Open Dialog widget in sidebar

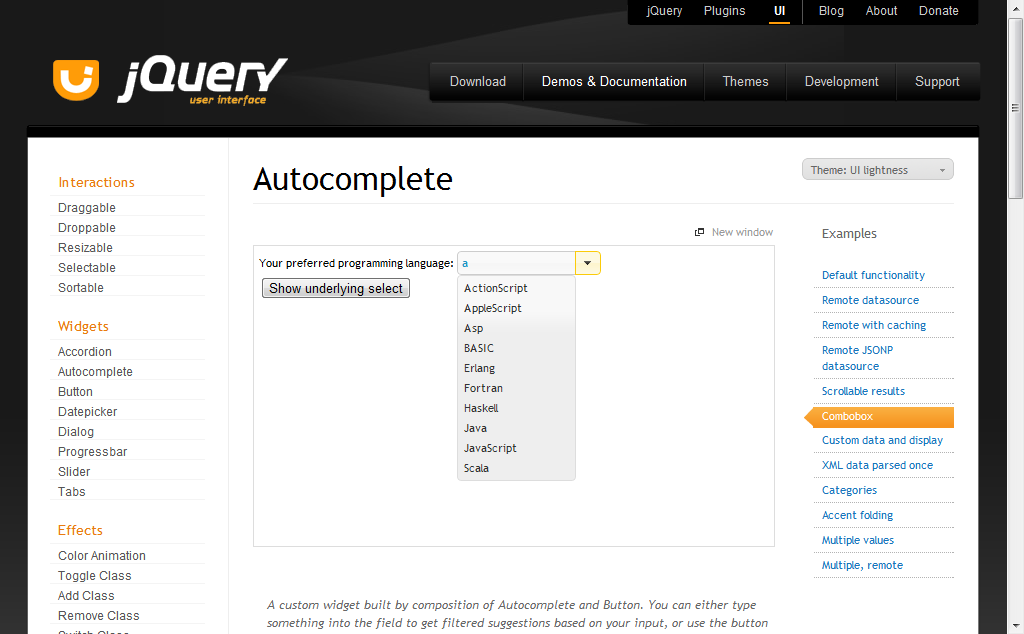pyautogui.click(x=76, y=432)
